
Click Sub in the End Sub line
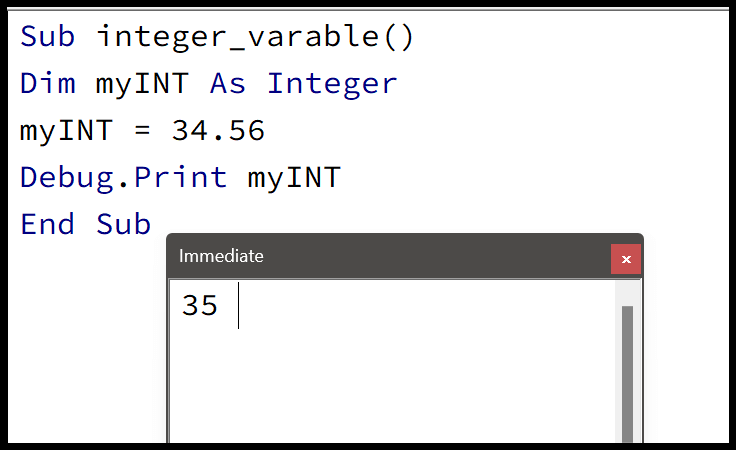(x=123, y=224)
